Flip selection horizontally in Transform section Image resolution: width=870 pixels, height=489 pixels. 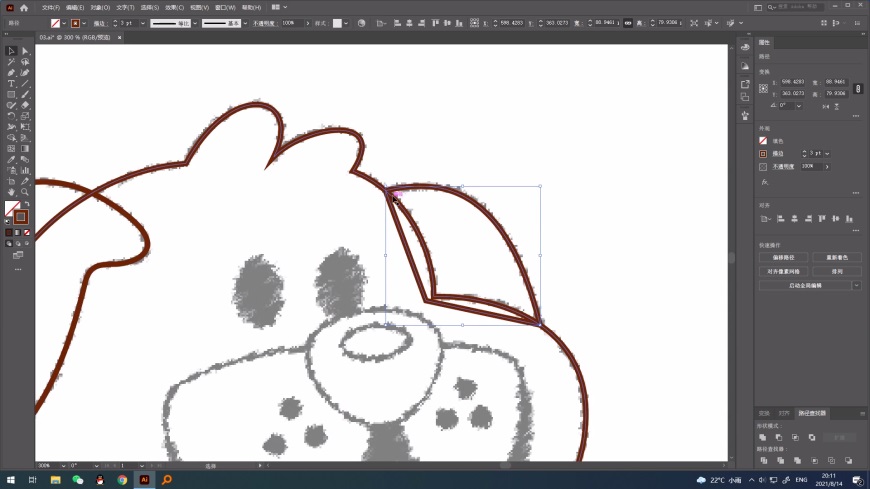[826, 105]
